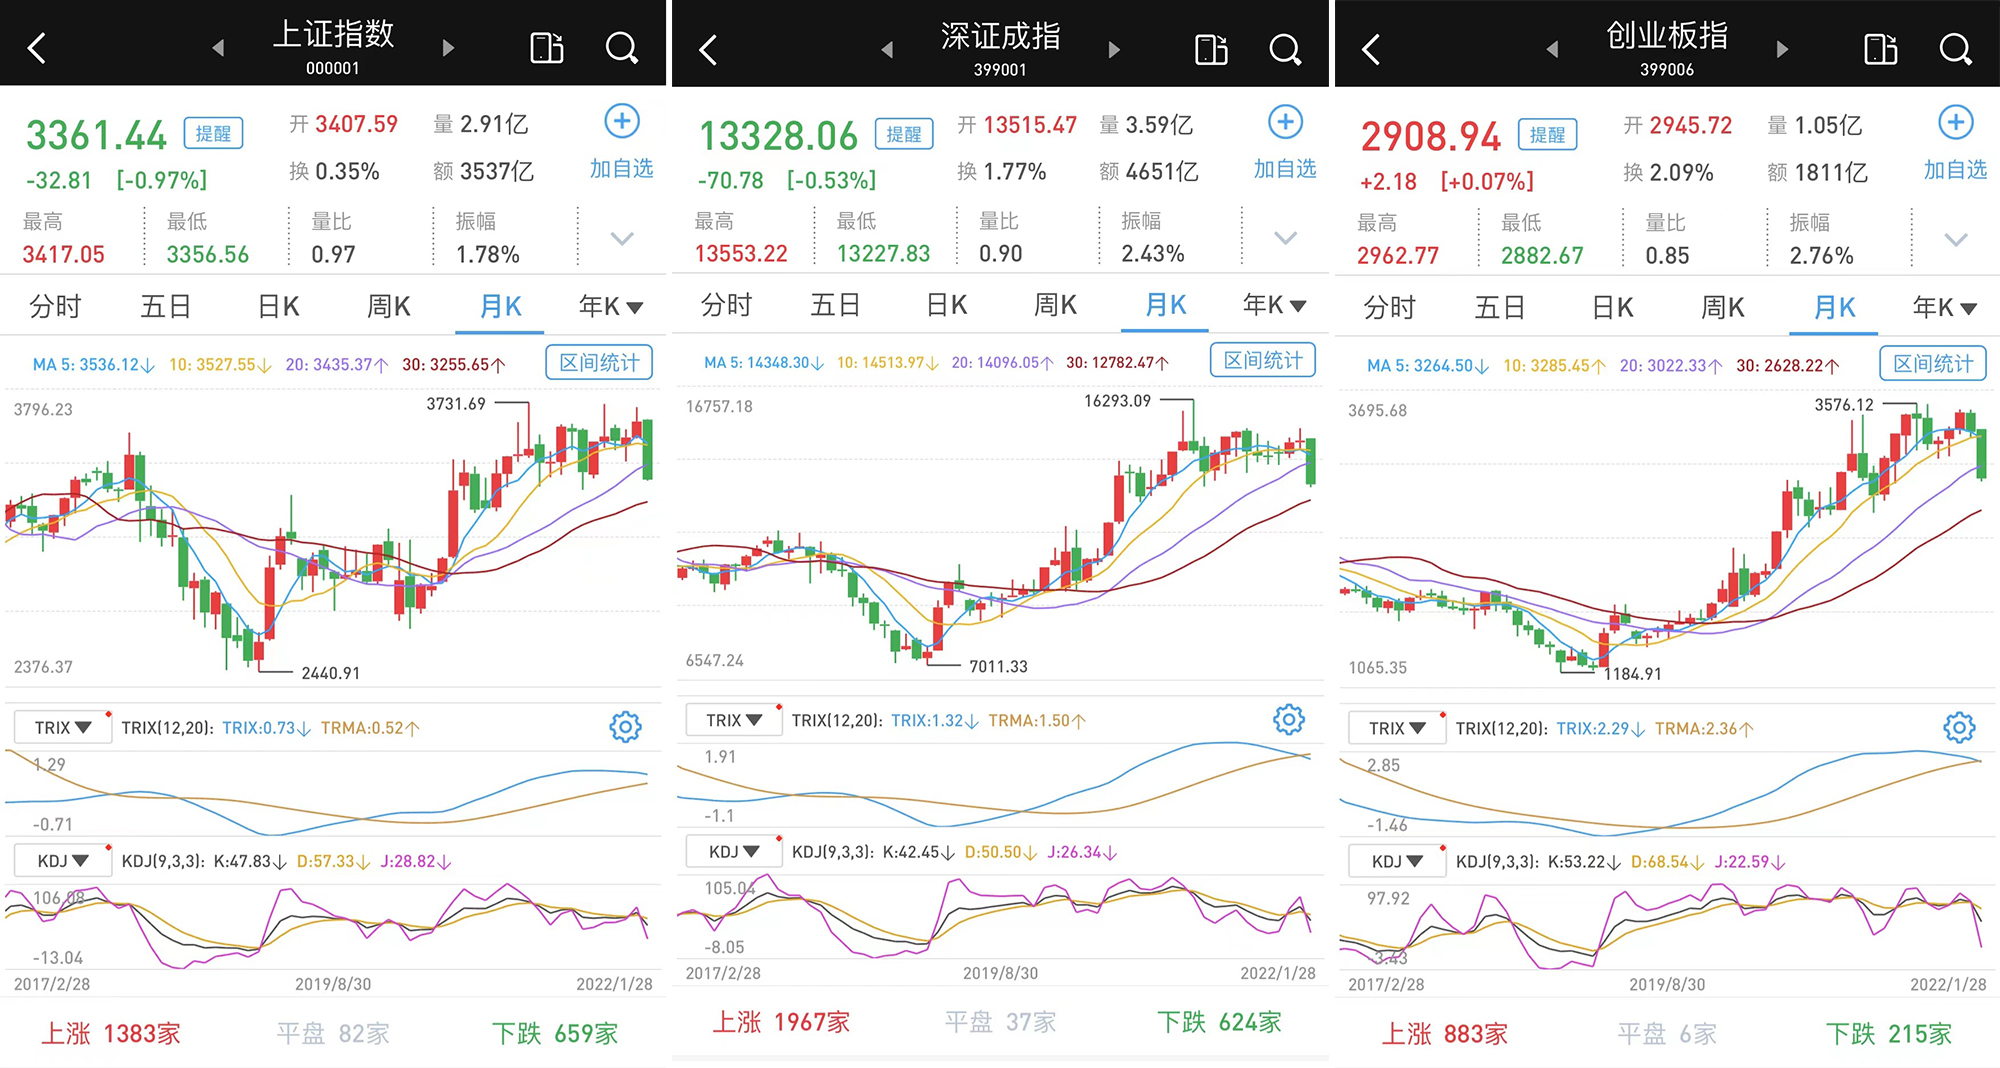Open search on the 创业板指 panel
Screen dimensions: 2000x1068
(1955, 47)
